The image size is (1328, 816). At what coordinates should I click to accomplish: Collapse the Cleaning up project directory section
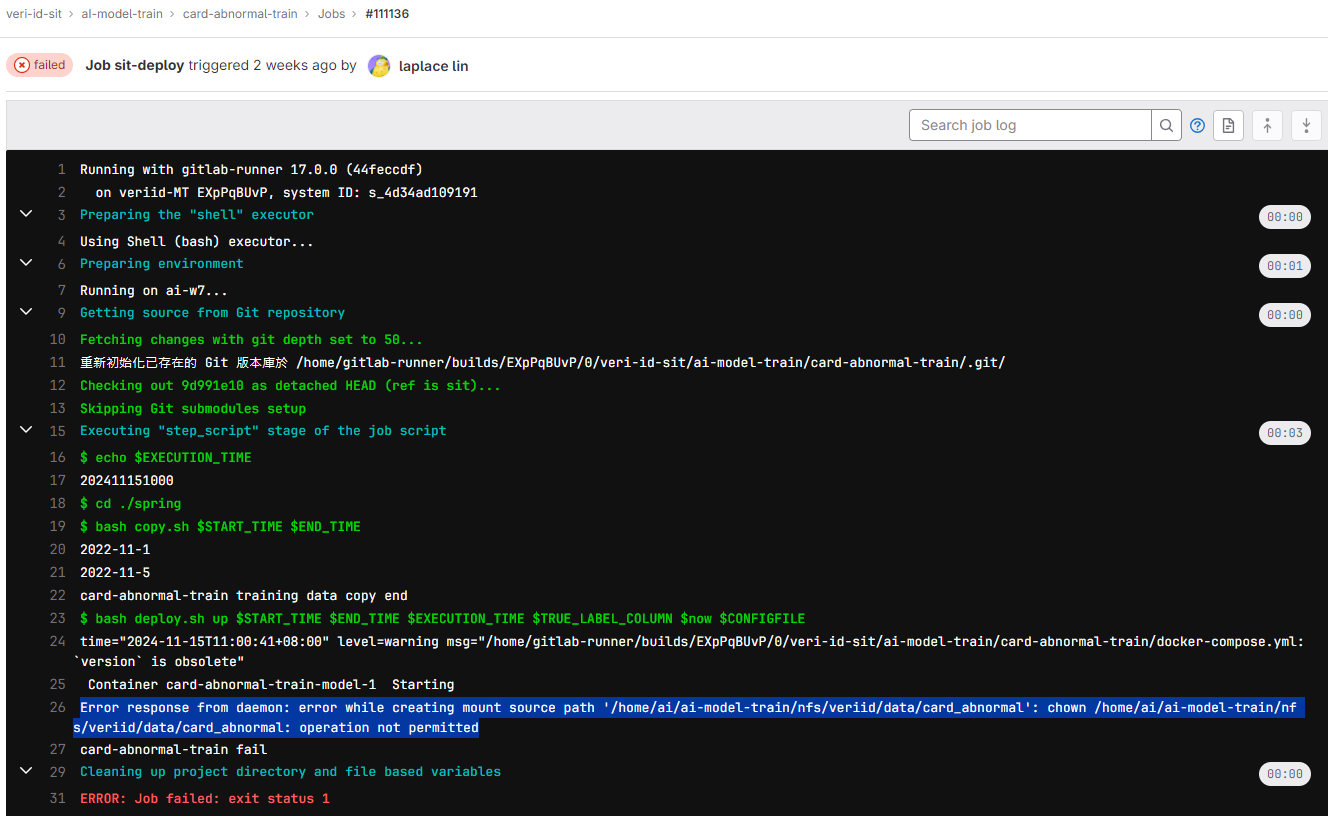point(27,771)
